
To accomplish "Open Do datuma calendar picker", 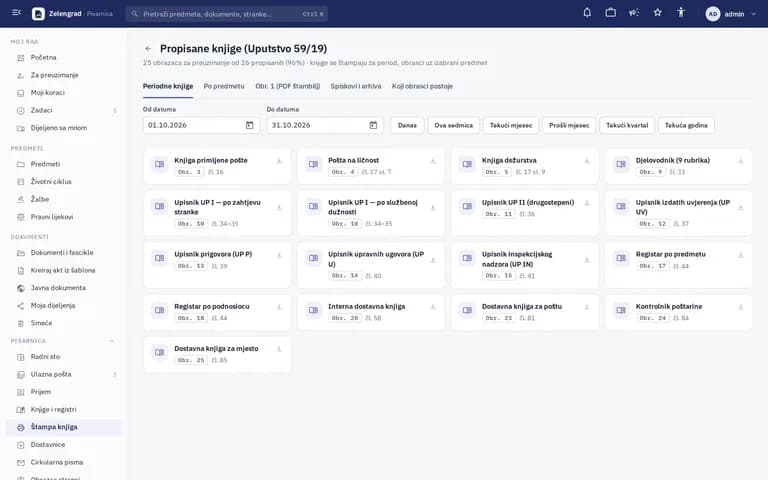I will pyautogui.click(x=373, y=125).
